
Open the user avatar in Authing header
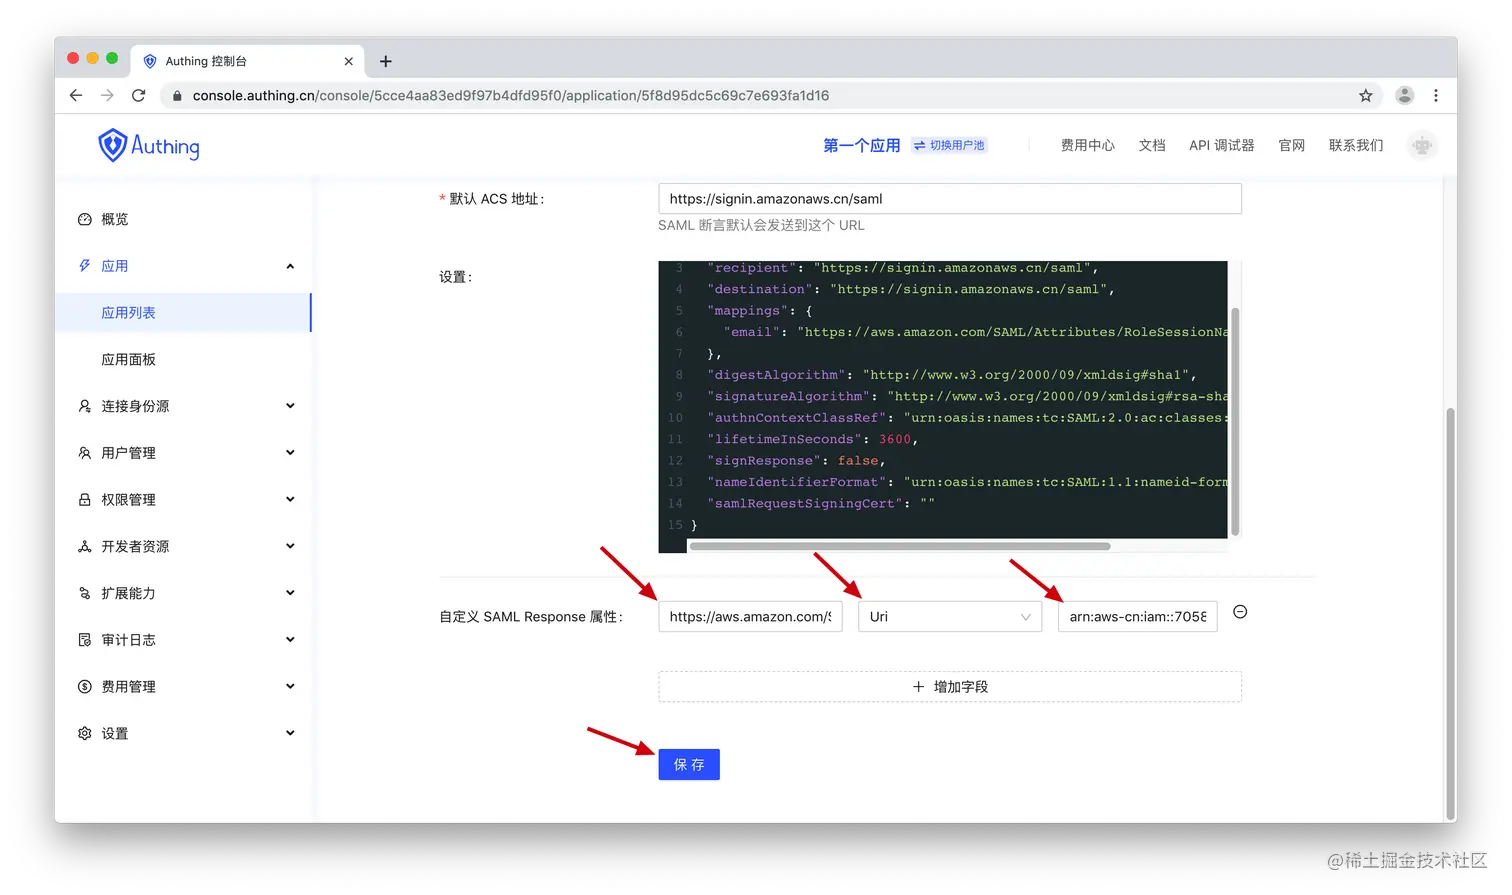1421,146
